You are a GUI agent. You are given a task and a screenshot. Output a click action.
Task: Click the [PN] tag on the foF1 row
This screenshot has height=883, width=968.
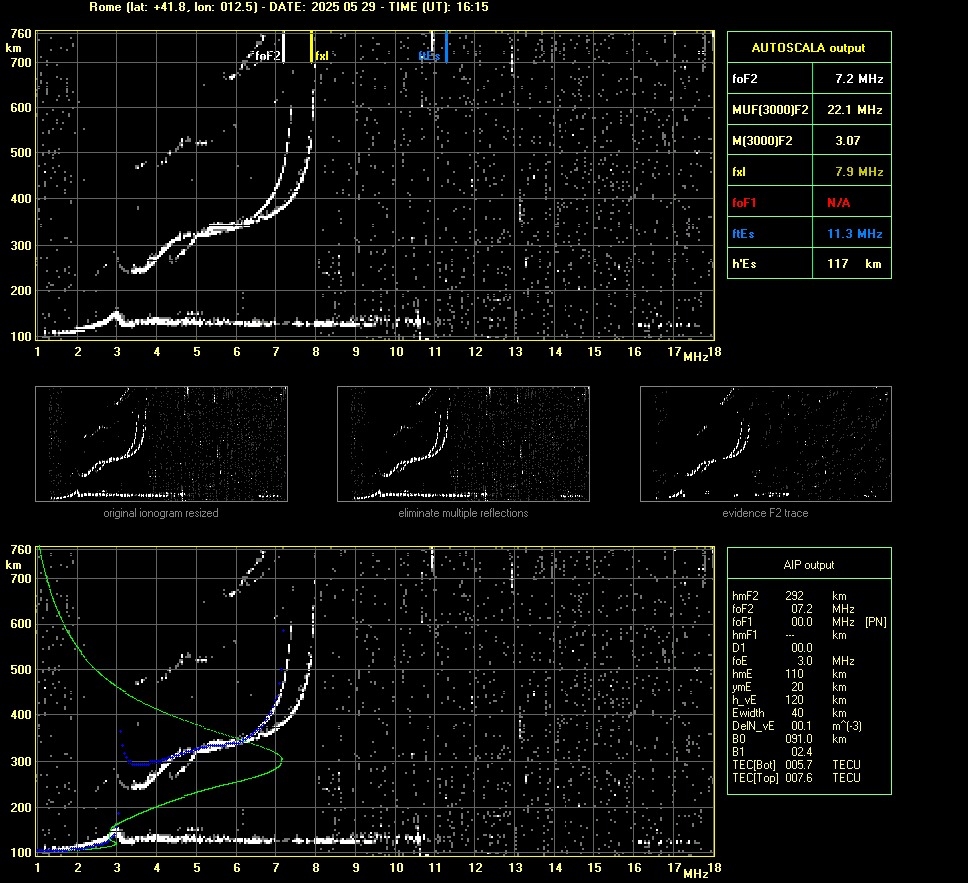(x=876, y=622)
